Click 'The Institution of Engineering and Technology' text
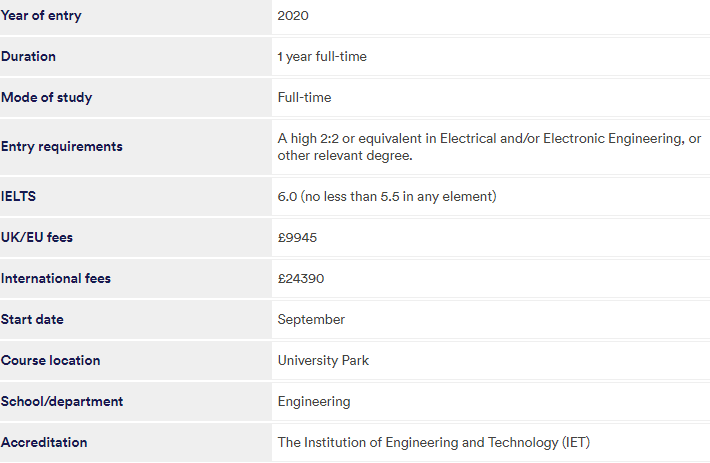710x463 pixels. coord(418,442)
